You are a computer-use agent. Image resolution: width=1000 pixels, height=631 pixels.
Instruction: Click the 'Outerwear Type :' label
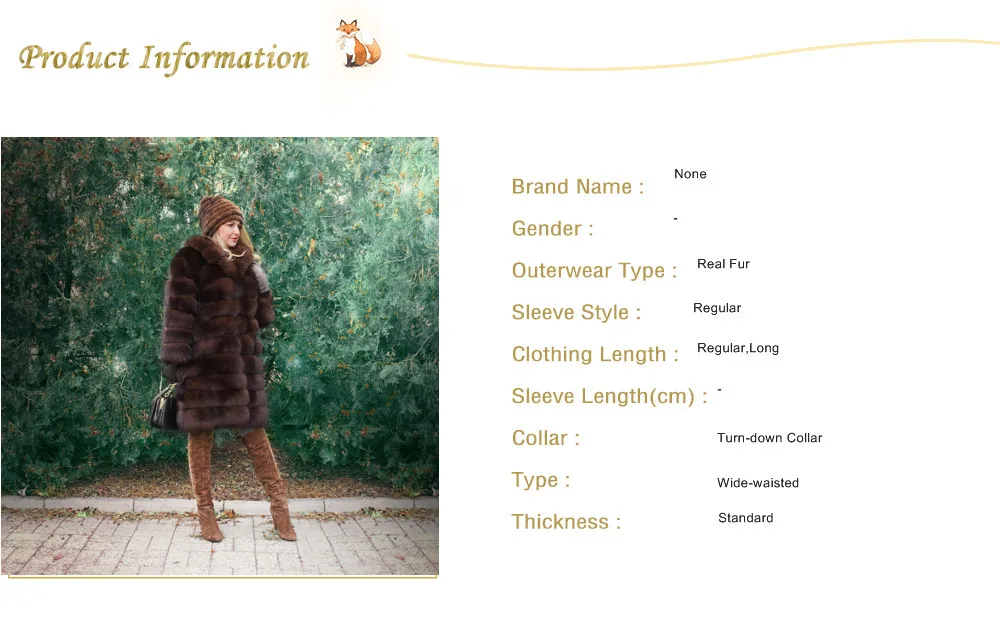(x=594, y=271)
